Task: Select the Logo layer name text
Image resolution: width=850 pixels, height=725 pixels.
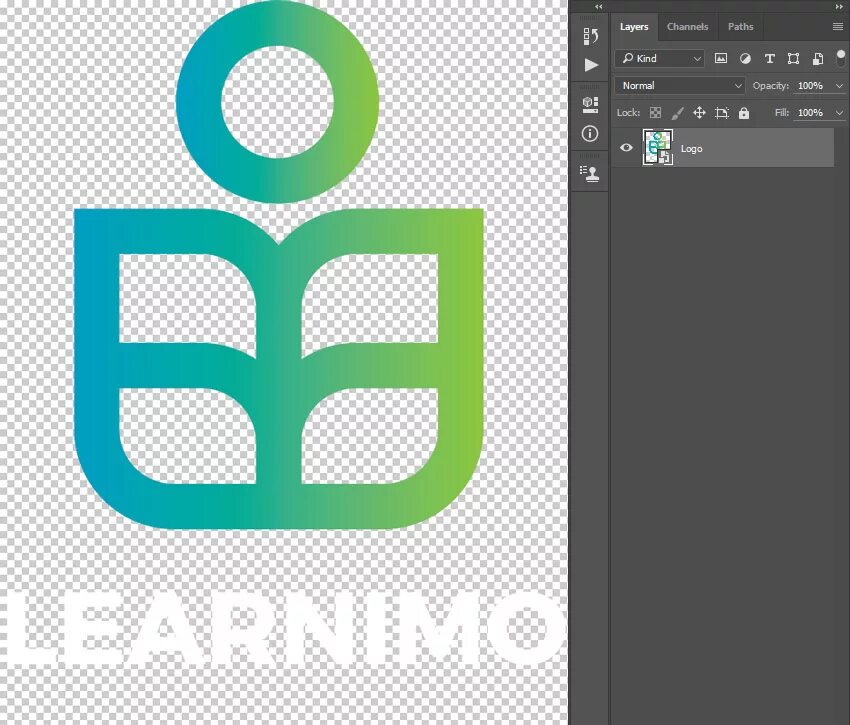Action: 691,149
